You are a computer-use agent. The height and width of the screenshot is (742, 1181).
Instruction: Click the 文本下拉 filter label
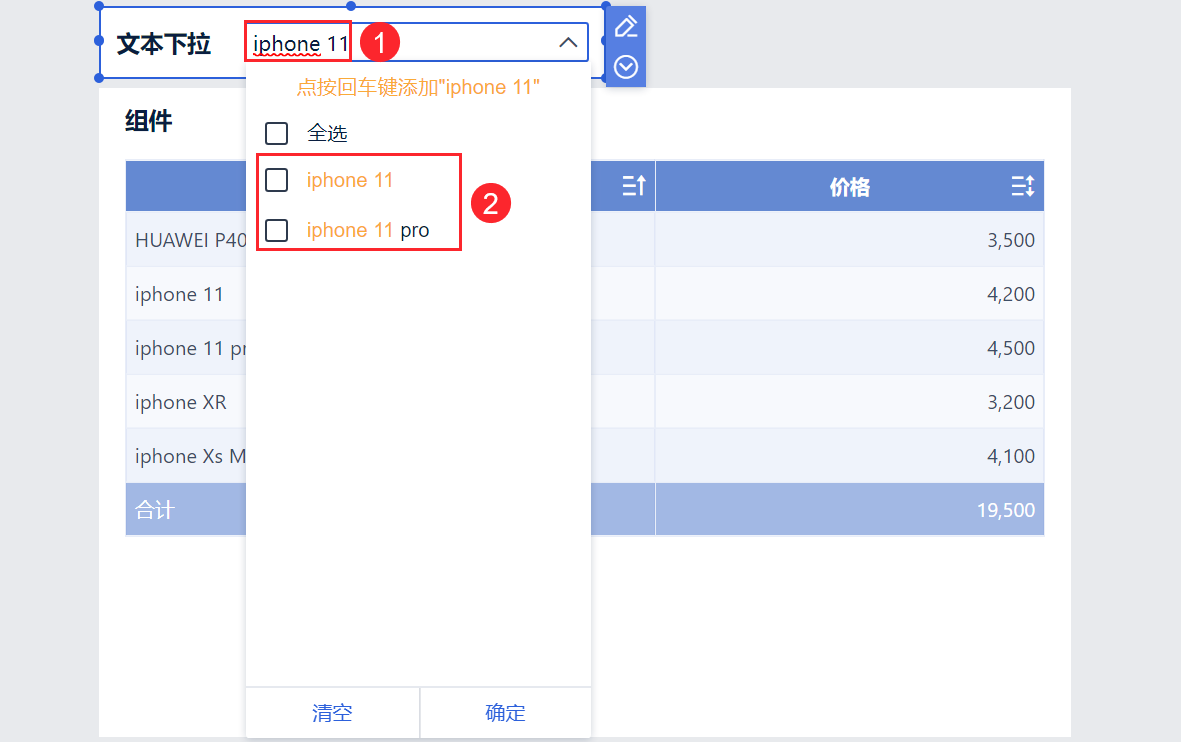click(x=164, y=44)
